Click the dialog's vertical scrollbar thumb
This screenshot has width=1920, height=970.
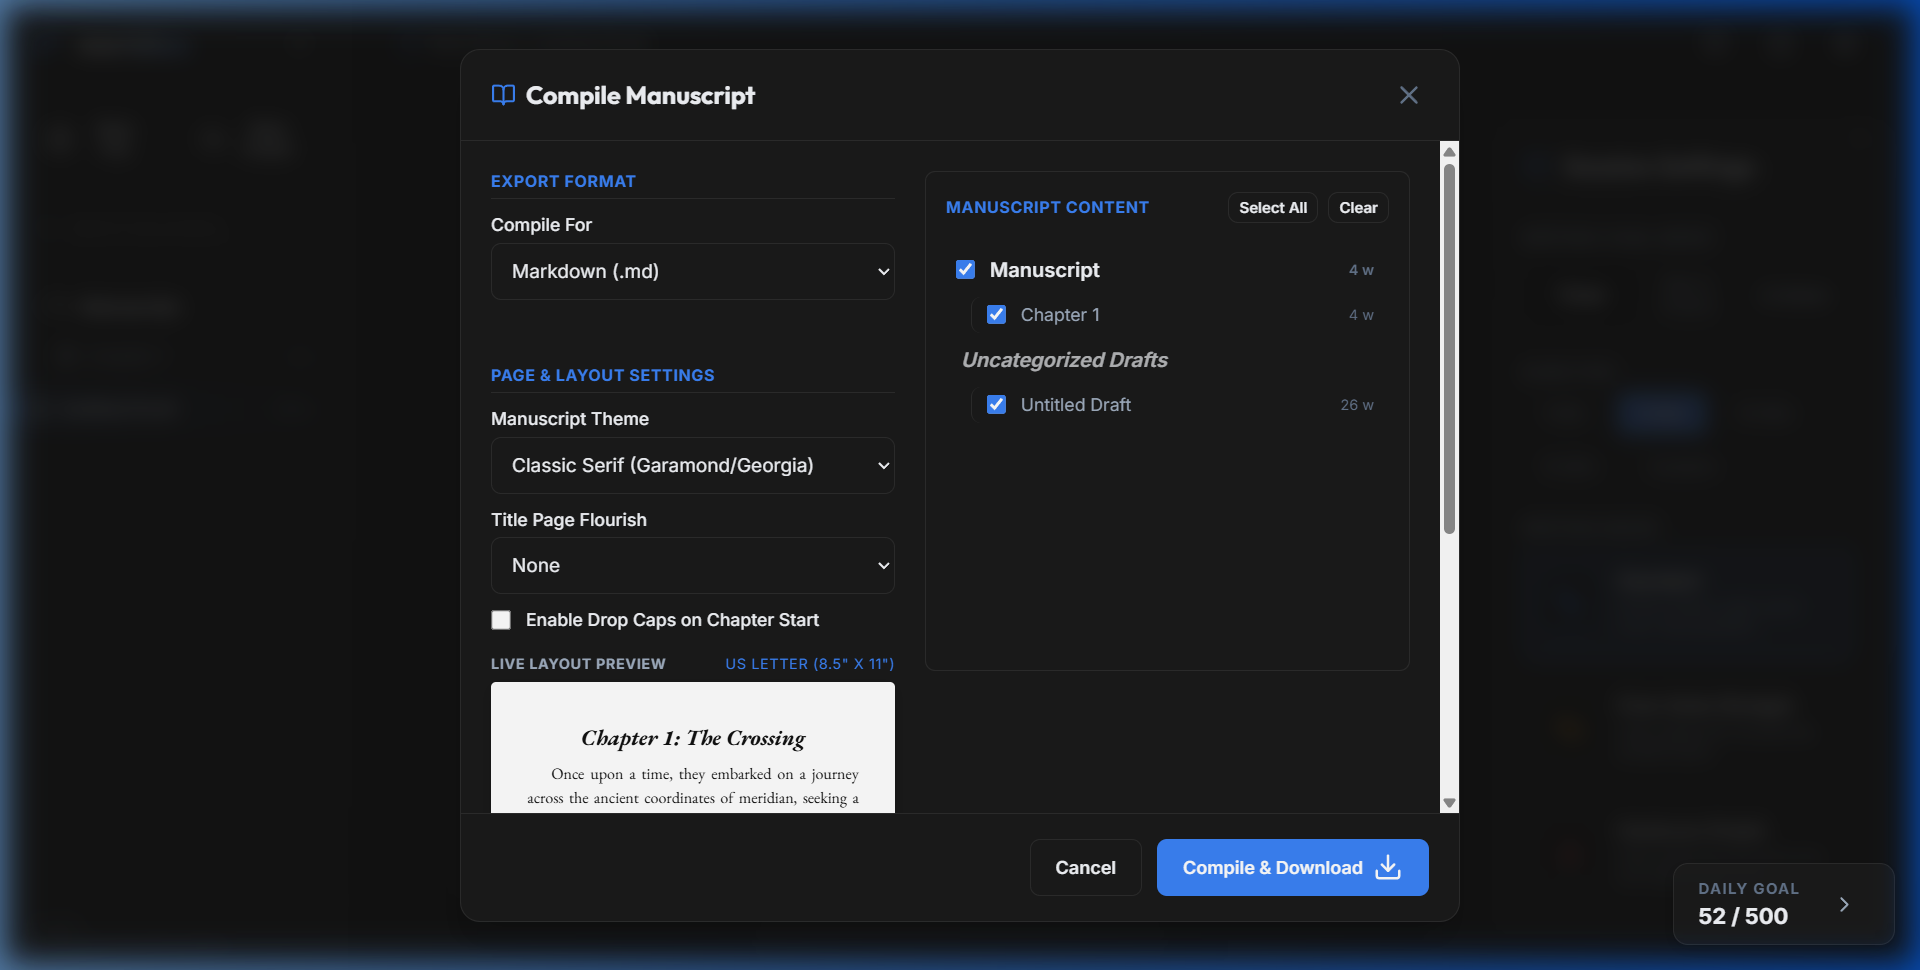click(1449, 348)
